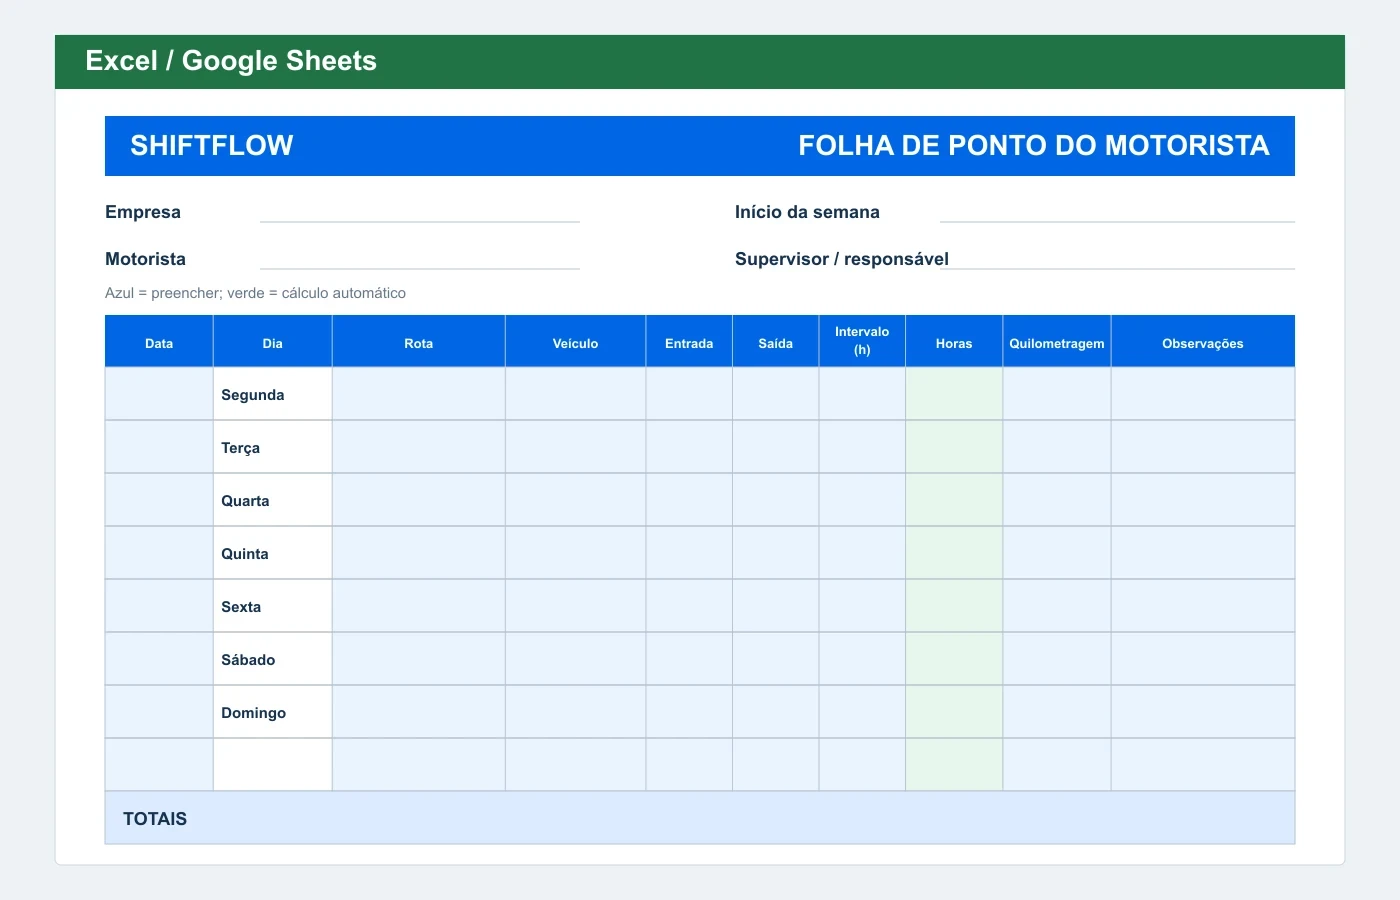Click the TOTAIS row label
Screen dimensions: 1400x900
pyautogui.click(x=155, y=818)
